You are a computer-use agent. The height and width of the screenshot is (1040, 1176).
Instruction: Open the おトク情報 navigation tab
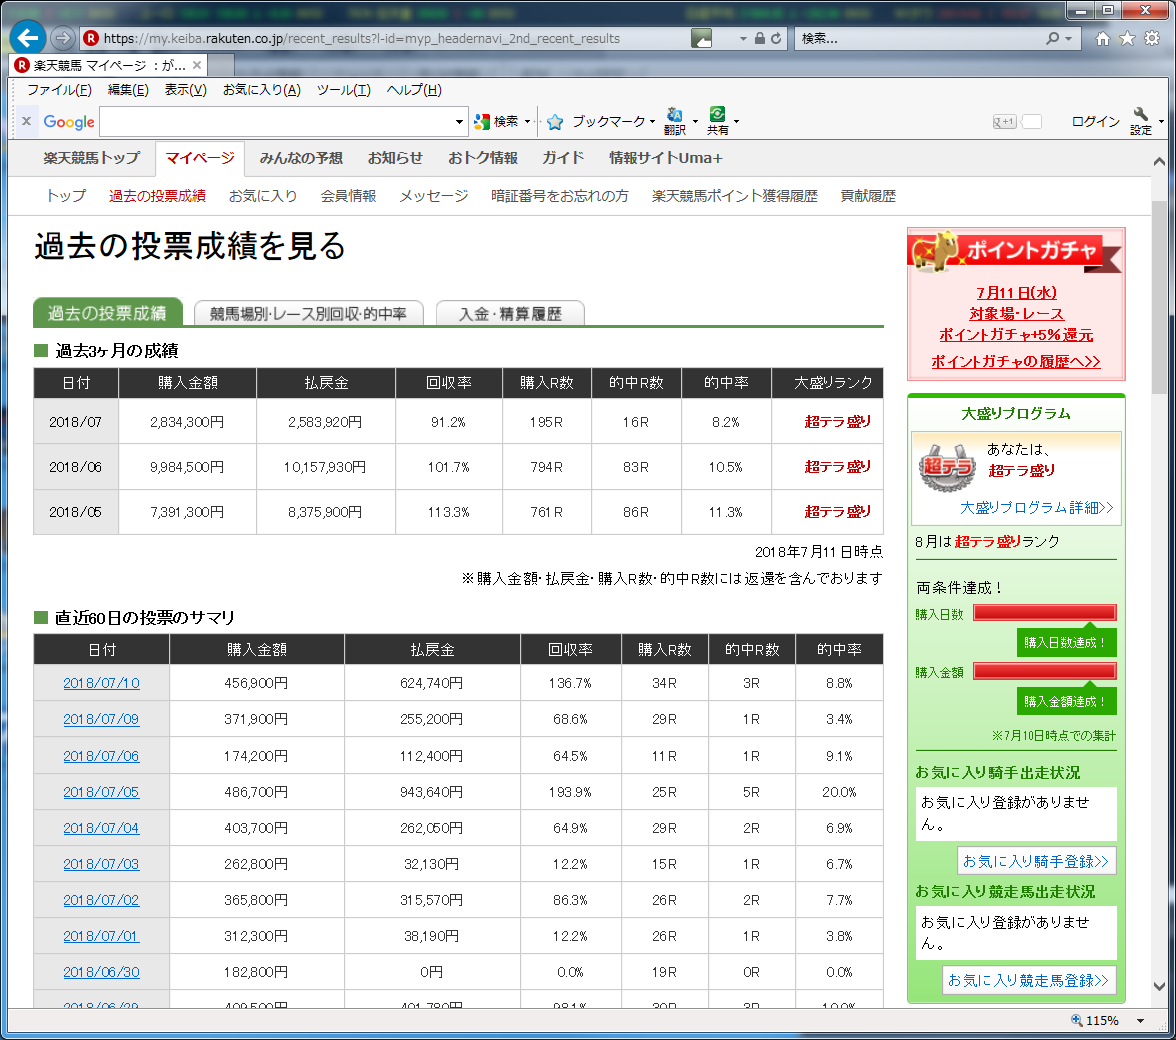[482, 158]
